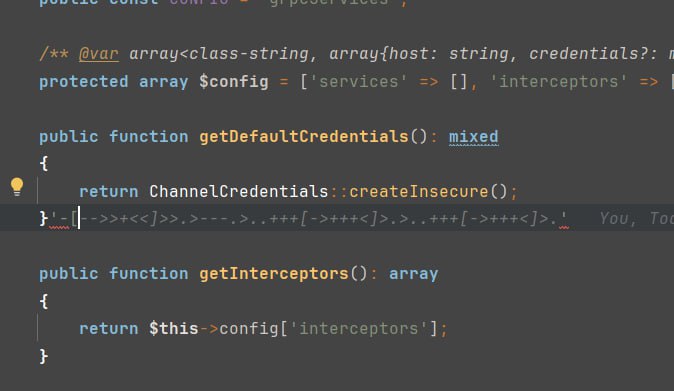Click the @var doc tag

pos(98,54)
